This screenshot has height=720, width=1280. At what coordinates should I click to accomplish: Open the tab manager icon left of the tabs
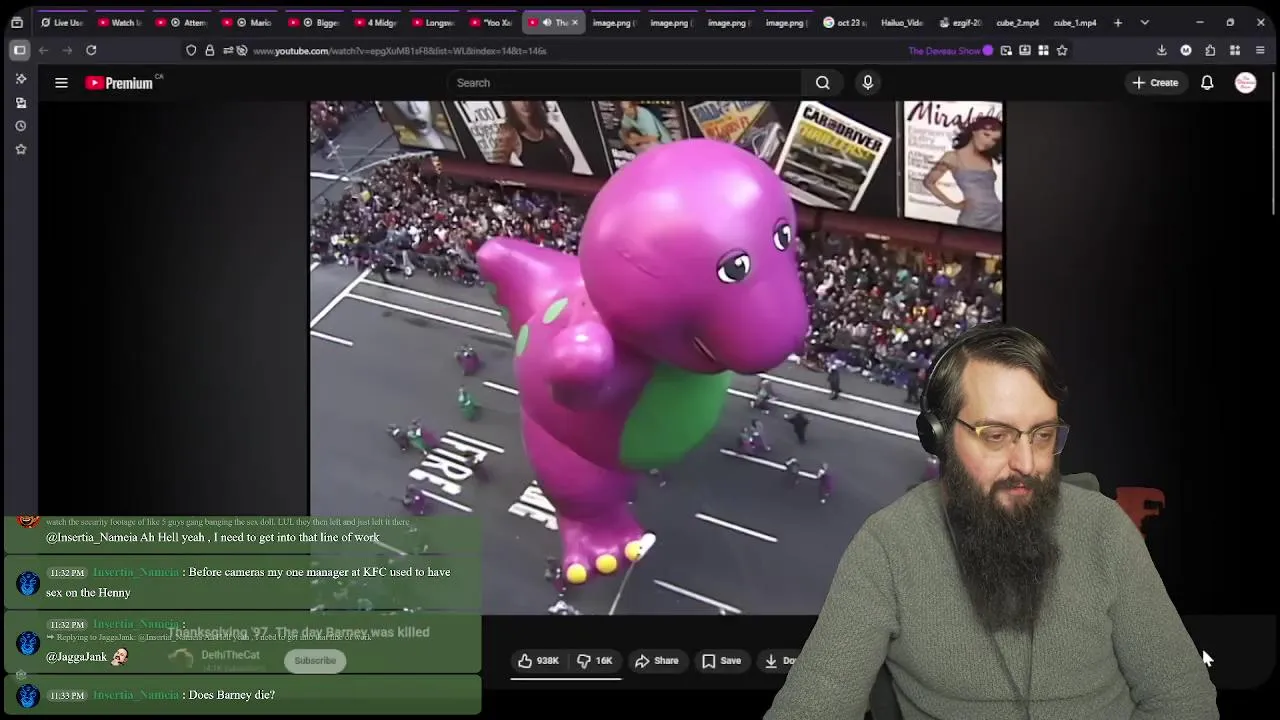pyautogui.click(x=17, y=22)
